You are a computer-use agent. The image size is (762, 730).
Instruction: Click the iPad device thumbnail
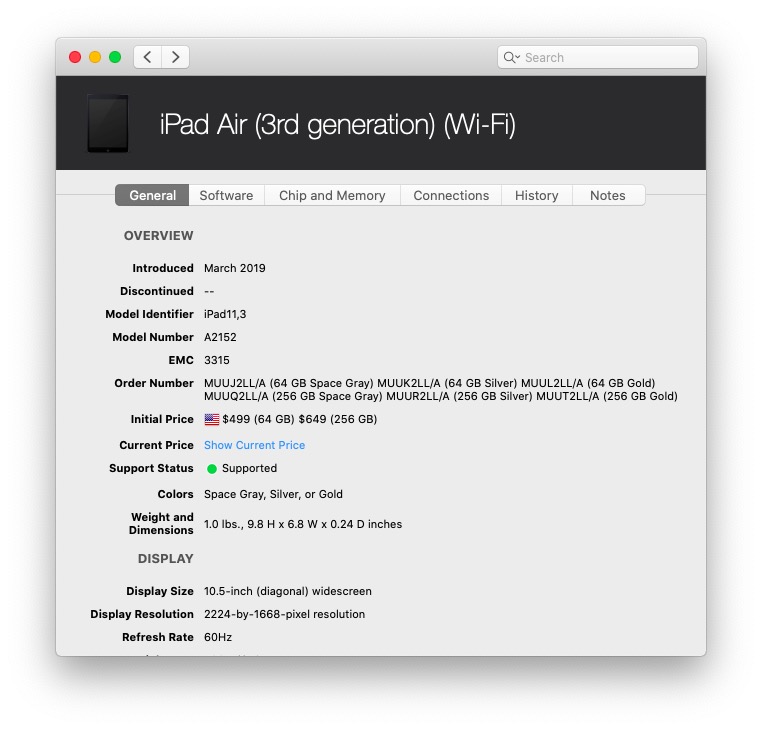tap(108, 123)
